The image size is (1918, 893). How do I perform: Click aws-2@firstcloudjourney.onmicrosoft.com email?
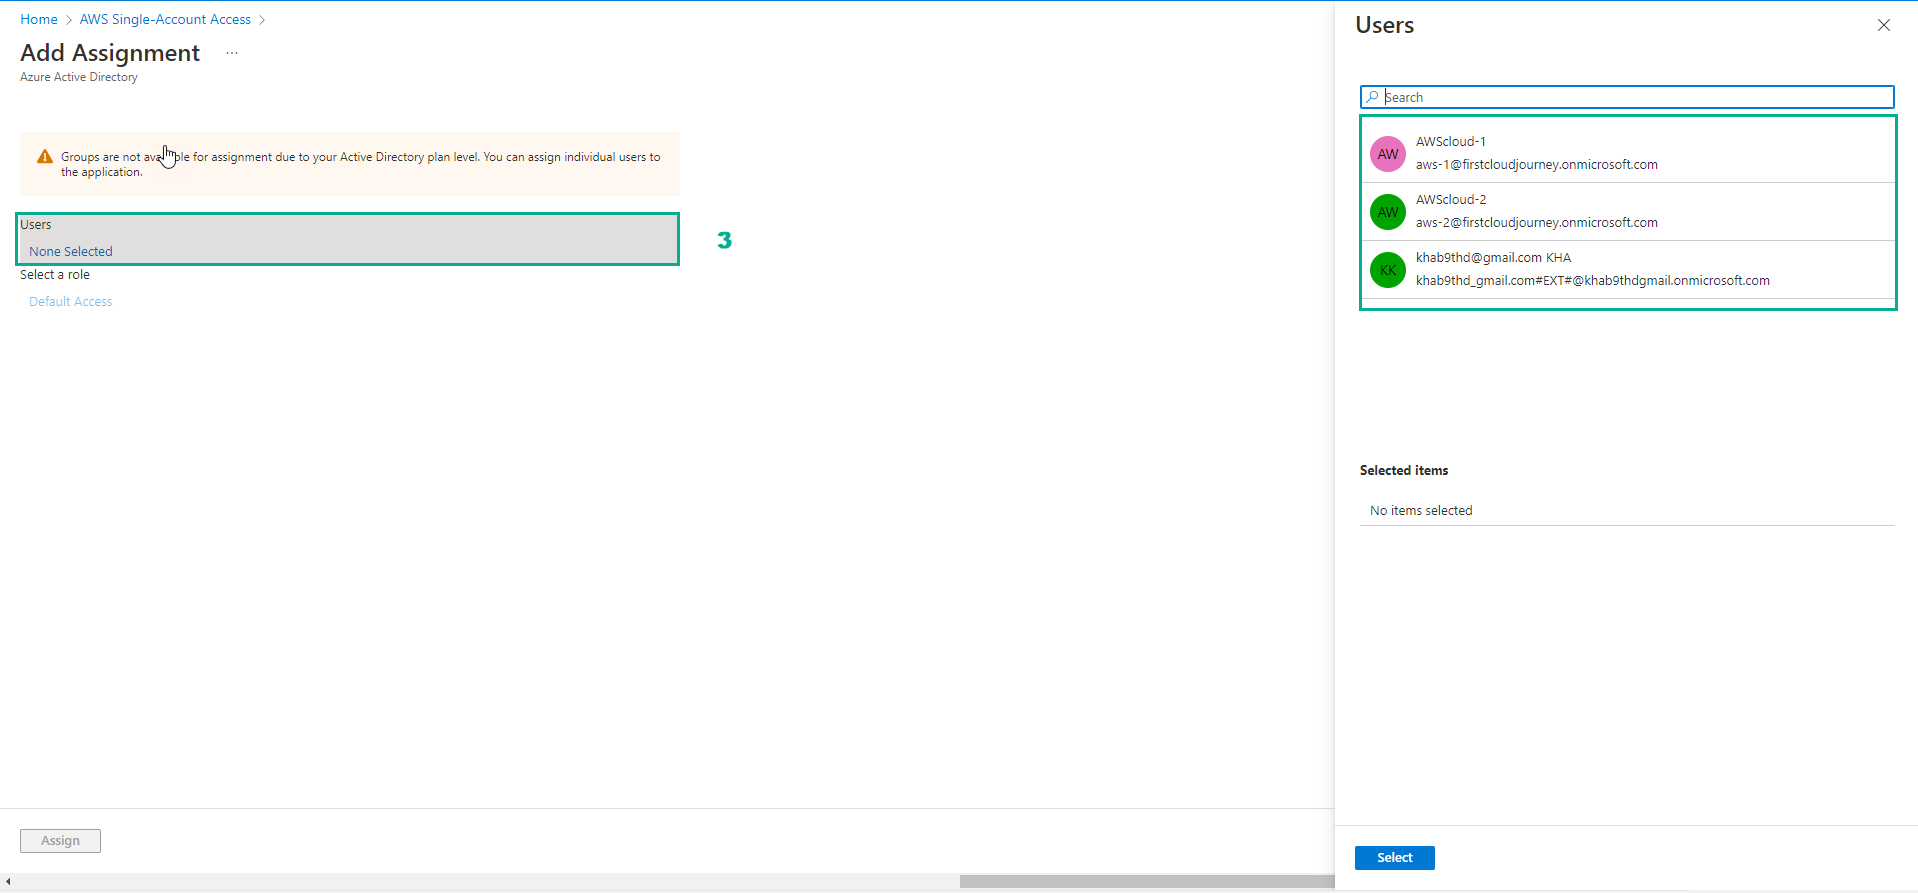1536,223
